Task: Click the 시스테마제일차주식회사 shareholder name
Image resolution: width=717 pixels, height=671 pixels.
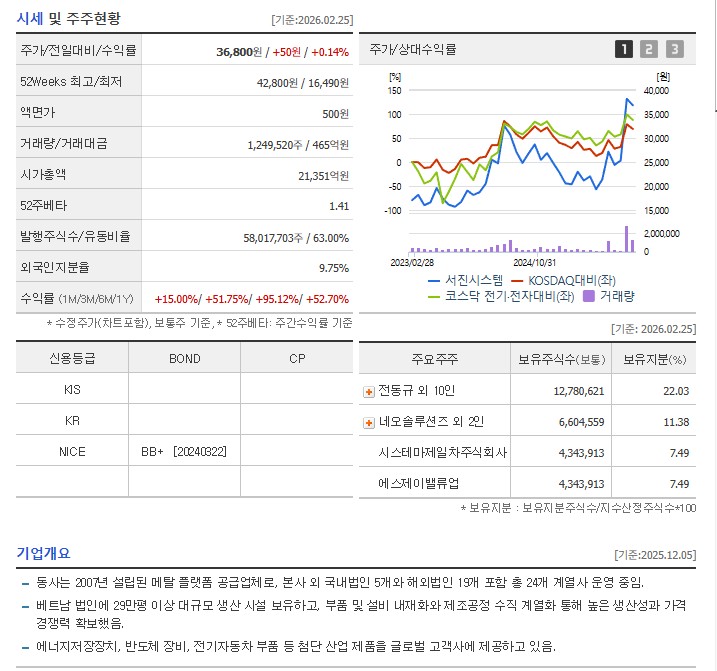Action: (x=443, y=453)
